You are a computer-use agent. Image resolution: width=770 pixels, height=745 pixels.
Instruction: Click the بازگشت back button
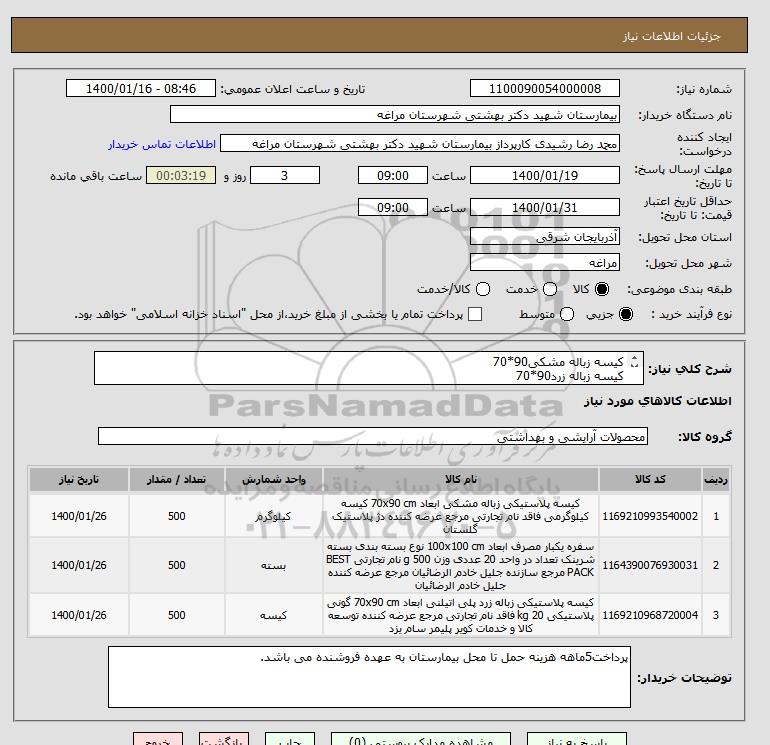[224, 739]
